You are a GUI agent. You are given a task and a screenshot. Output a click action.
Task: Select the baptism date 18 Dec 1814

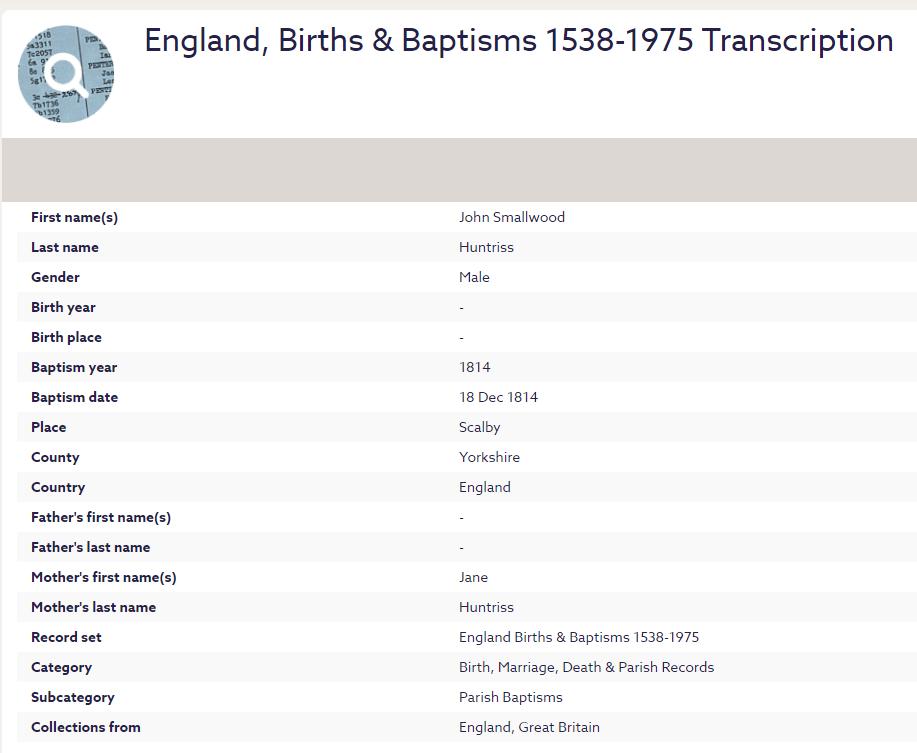tap(498, 397)
